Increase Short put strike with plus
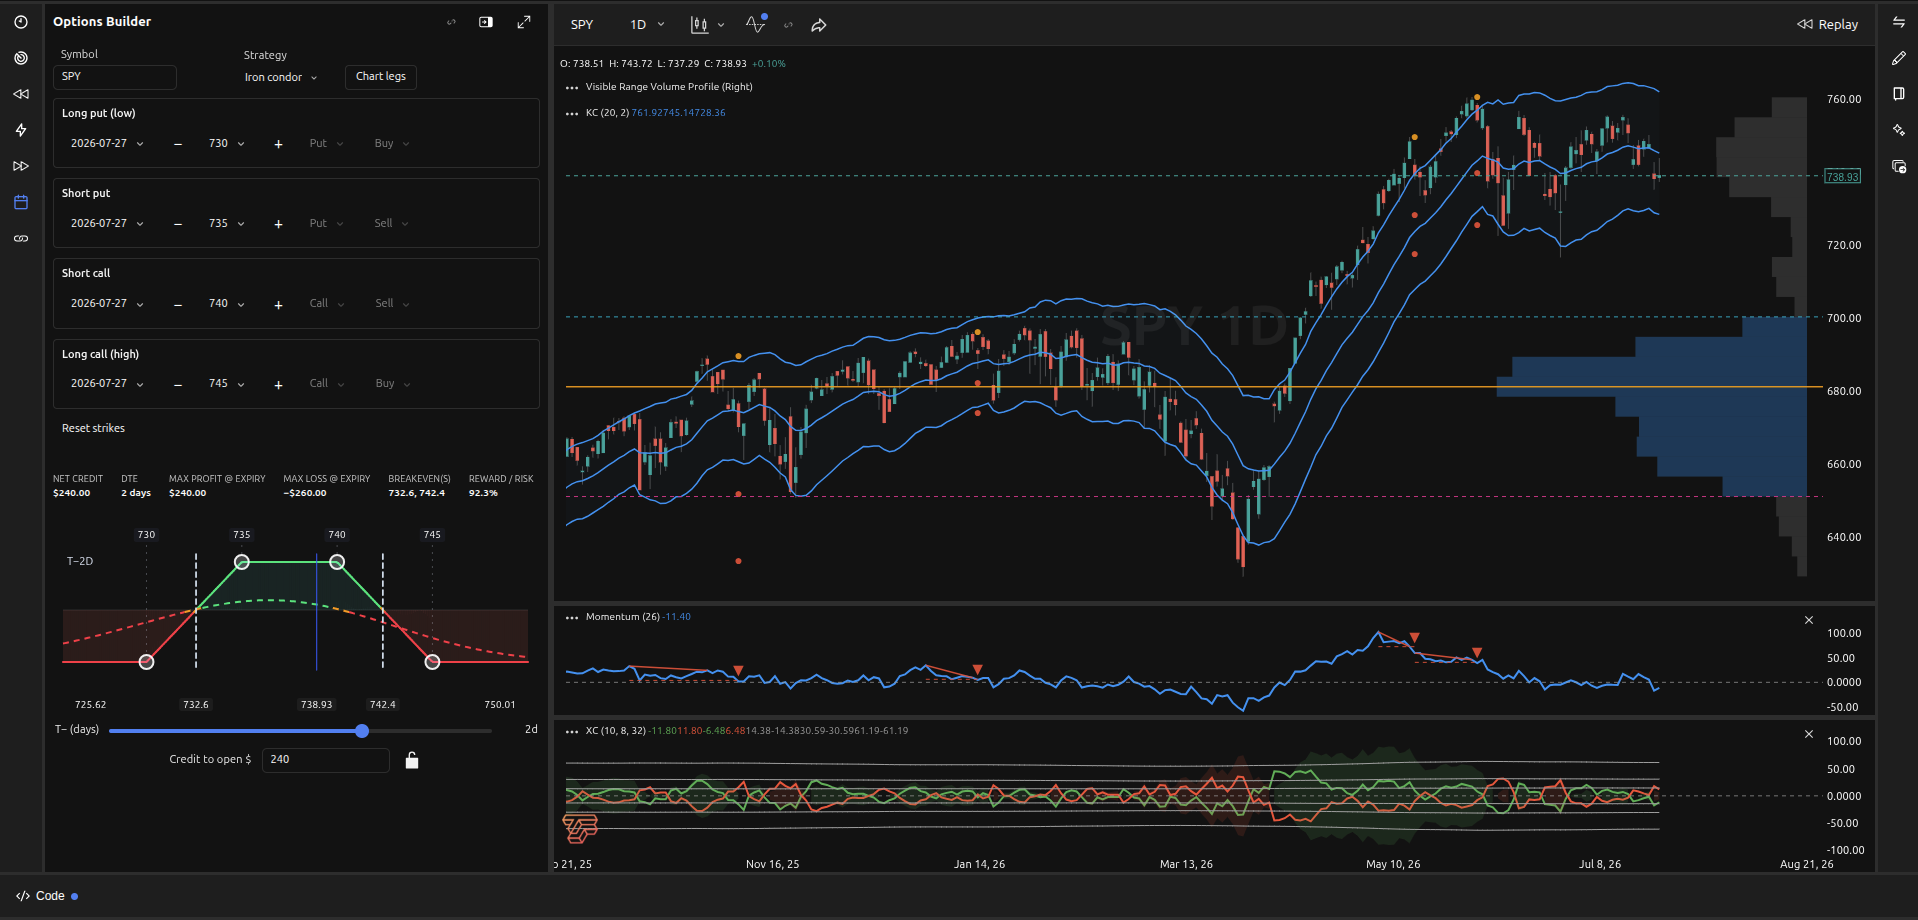This screenshot has width=1918, height=920. [278, 224]
